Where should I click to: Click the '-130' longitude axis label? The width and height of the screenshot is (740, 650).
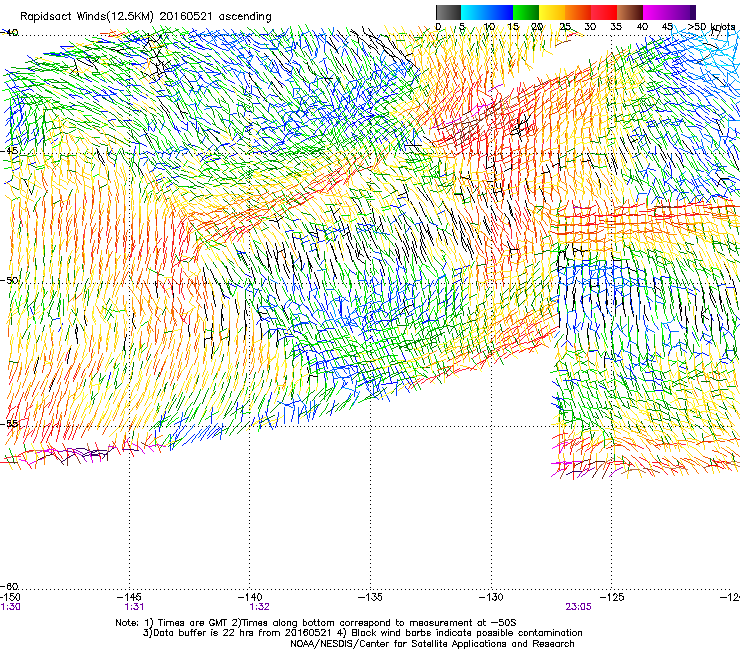491,598
